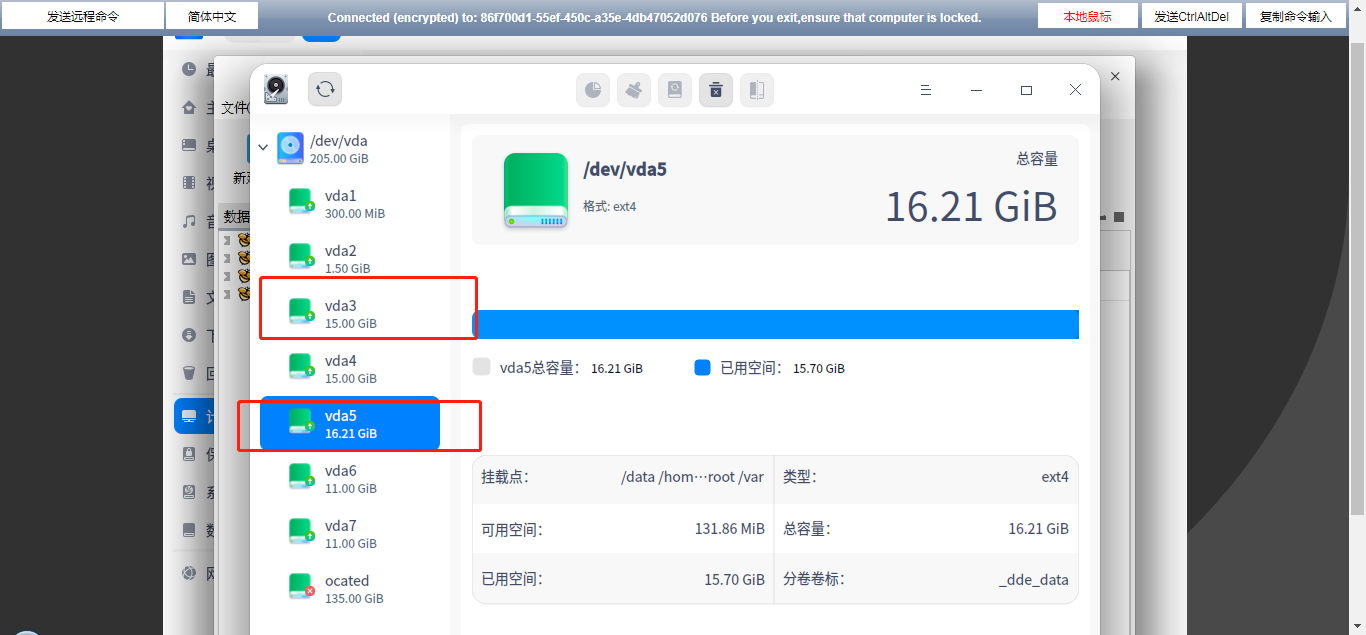1366x635 pixels.
Task: Click the large 16.21 GiB total capacity
Action: point(971,206)
